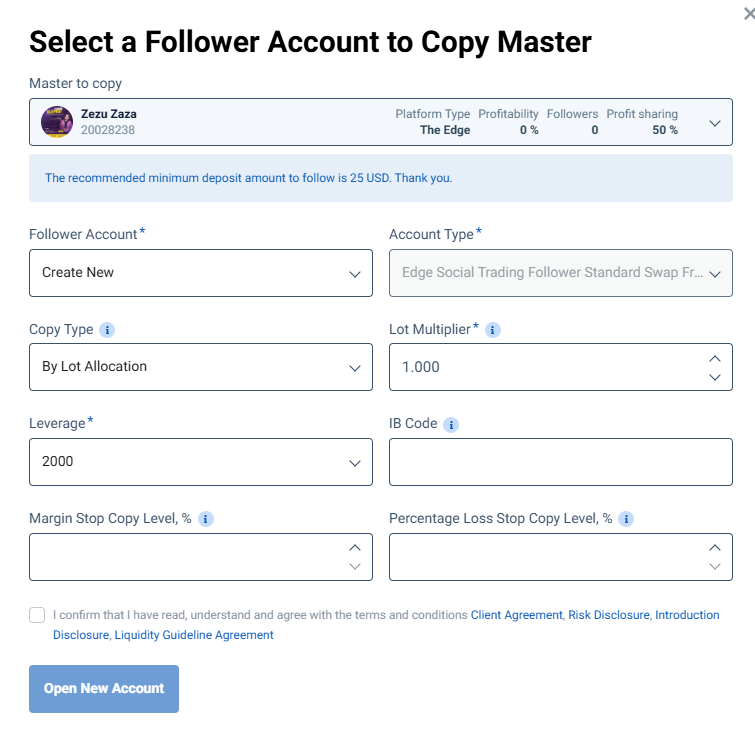The image size is (755, 742).
Task: Expand the Master to copy selector
Action: point(381,122)
